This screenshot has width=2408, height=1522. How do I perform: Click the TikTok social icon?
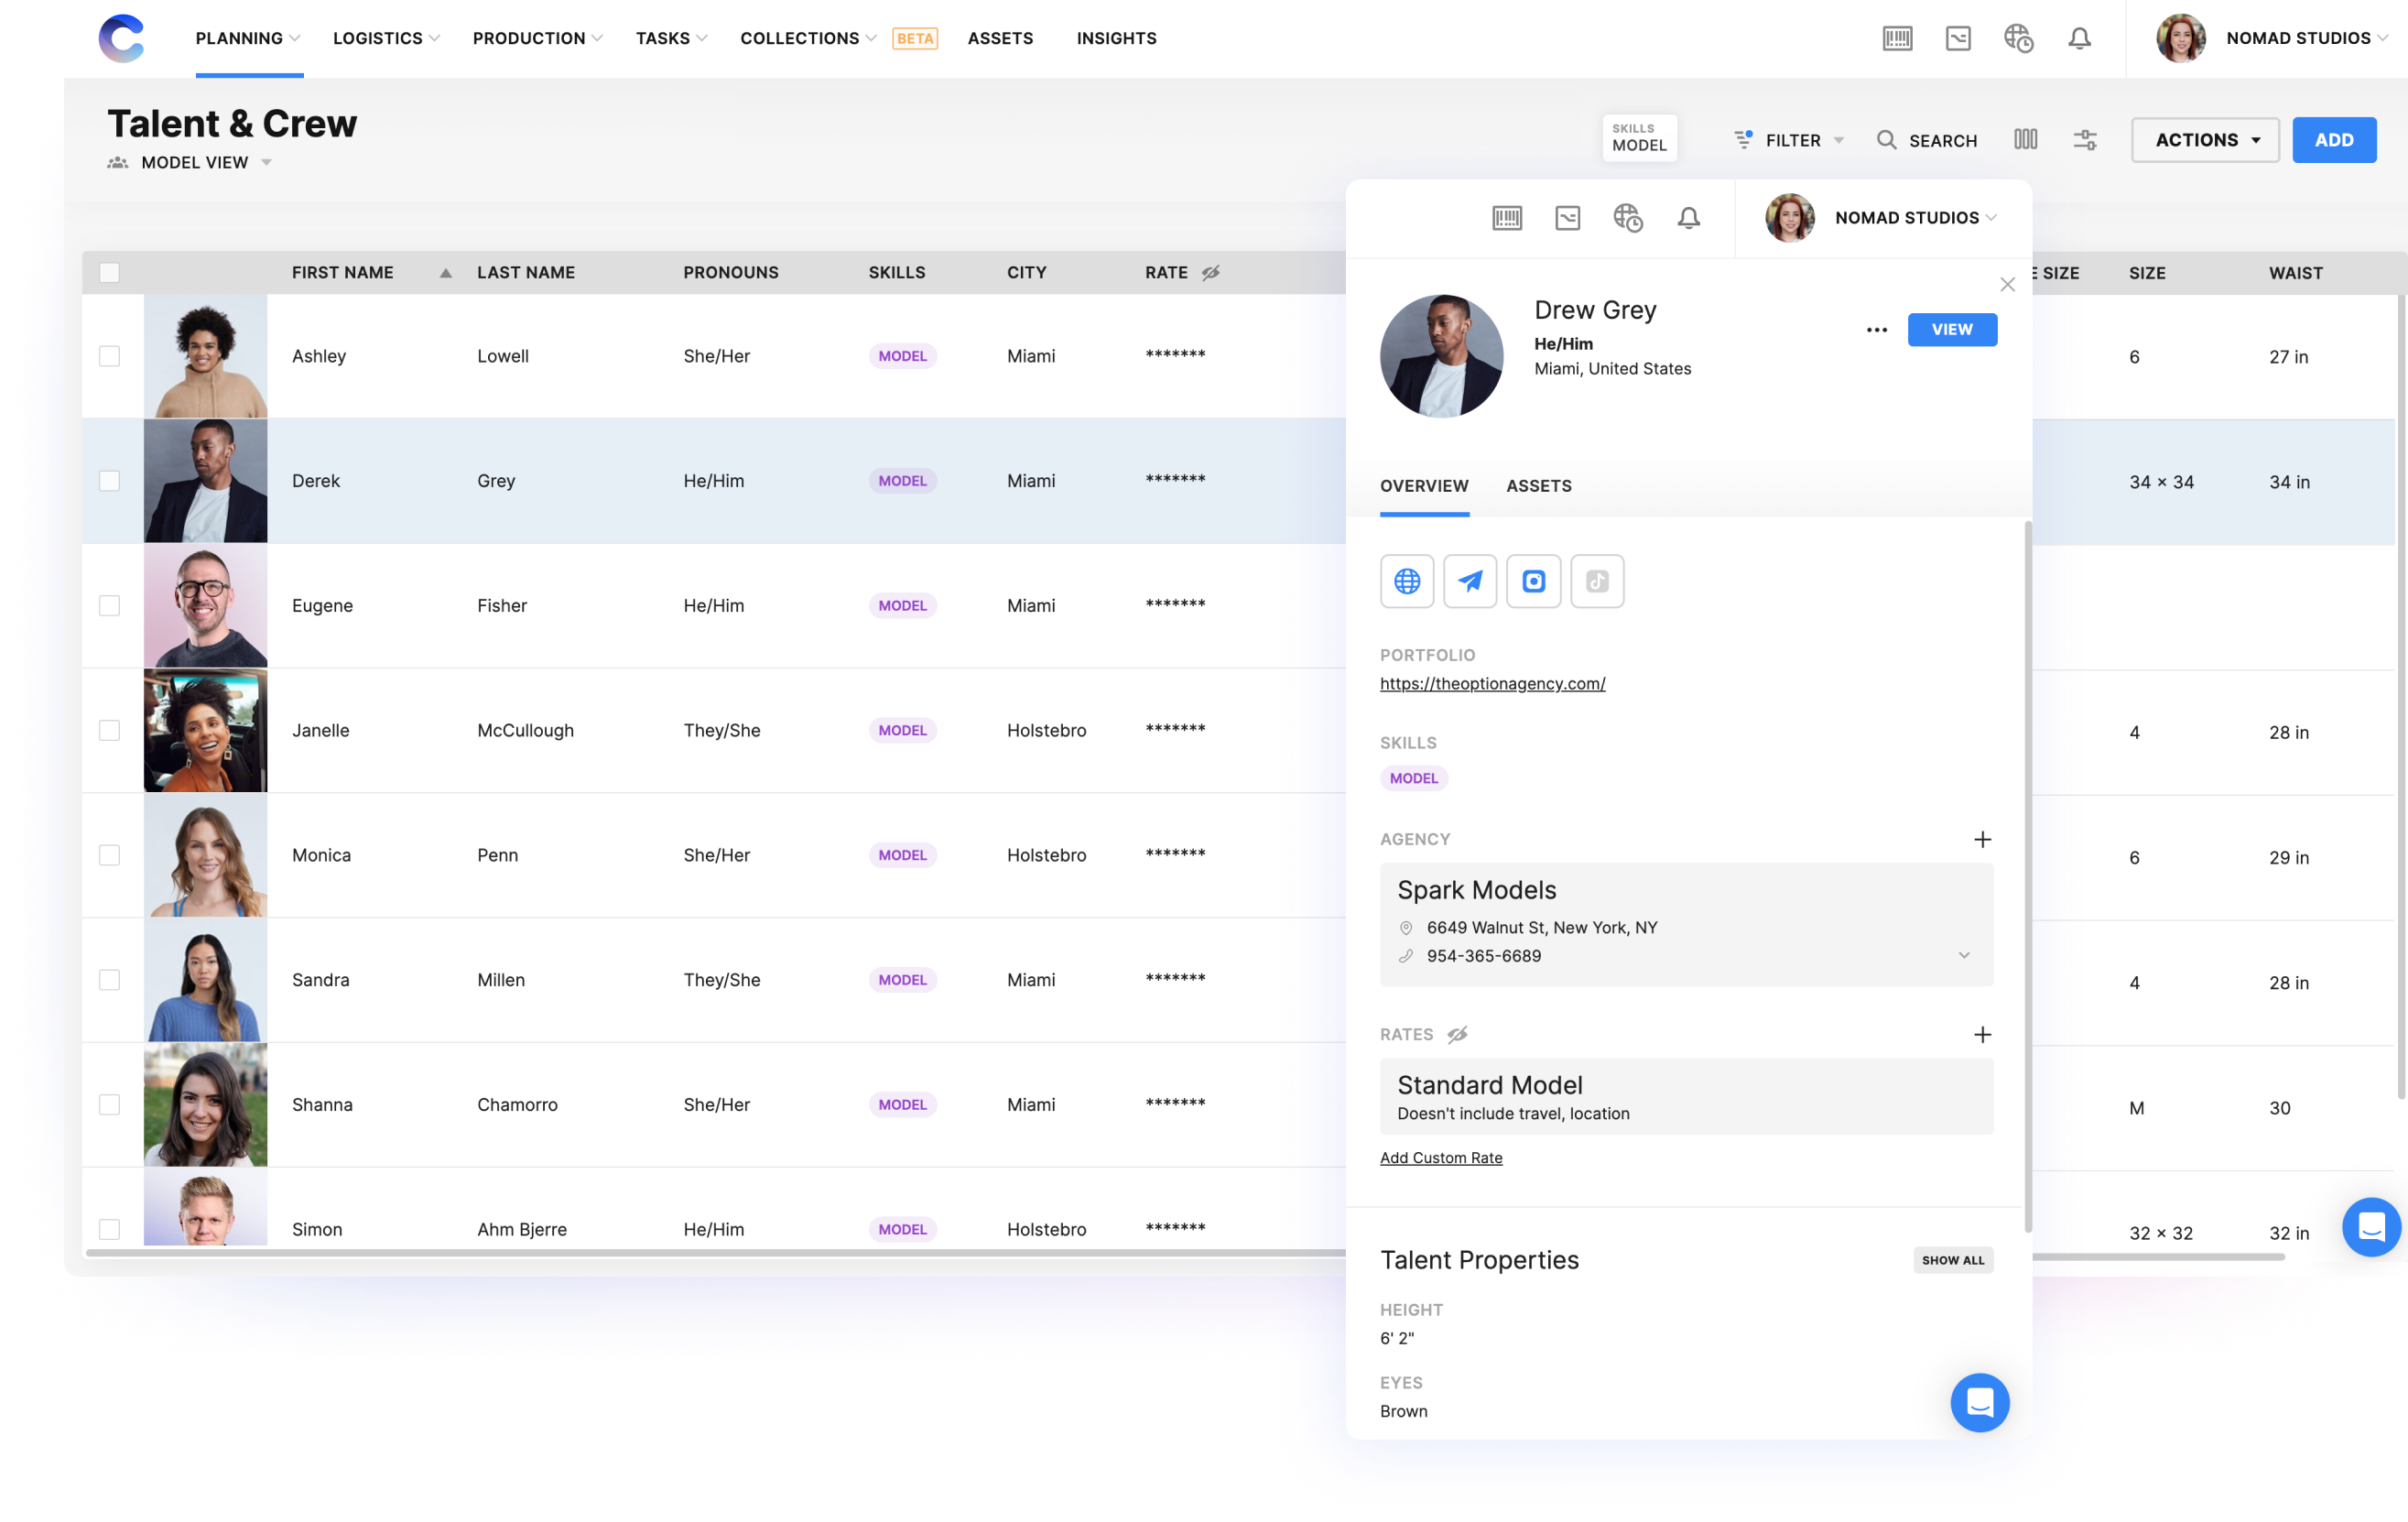(1597, 581)
